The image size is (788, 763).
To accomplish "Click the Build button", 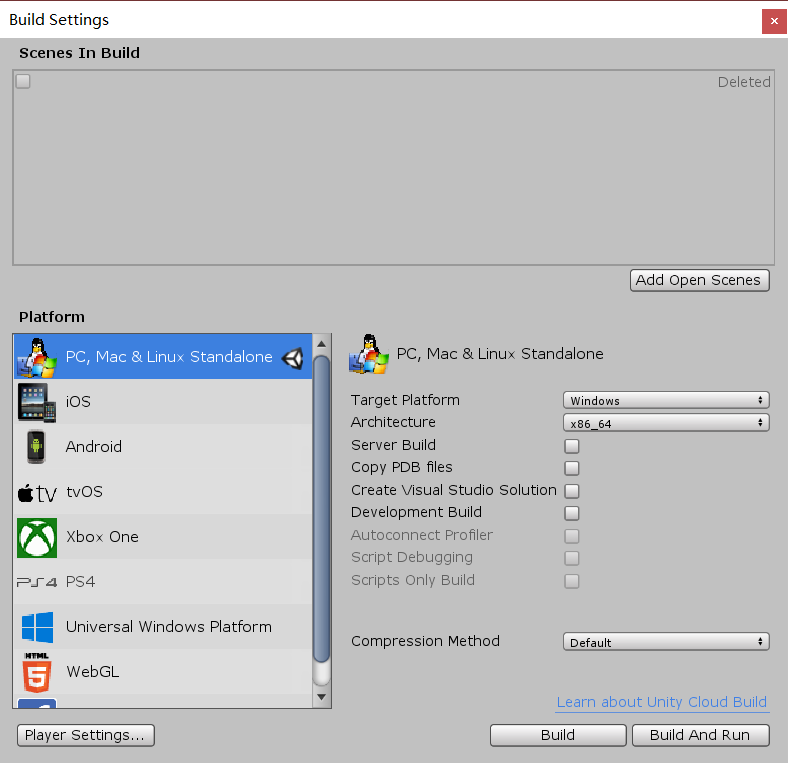I will (x=558, y=735).
